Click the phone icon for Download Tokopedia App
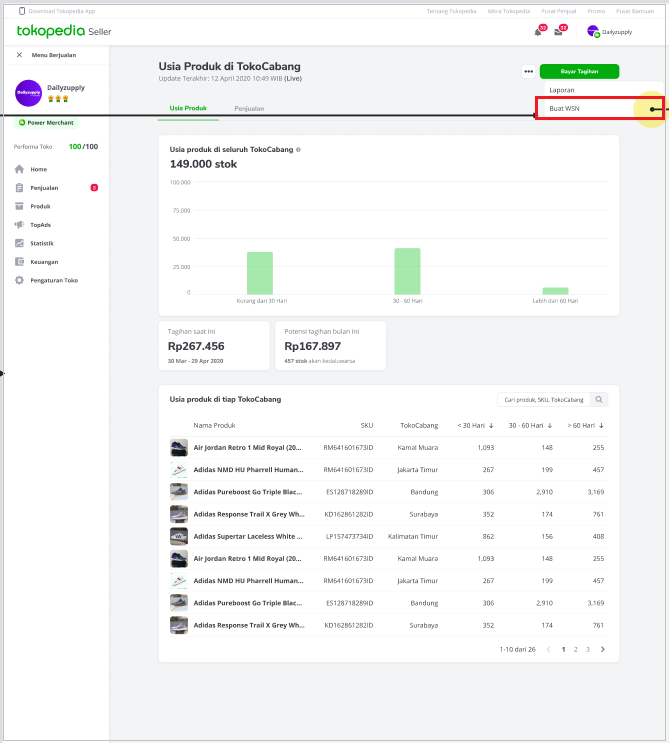669x743 pixels. coord(22,11)
